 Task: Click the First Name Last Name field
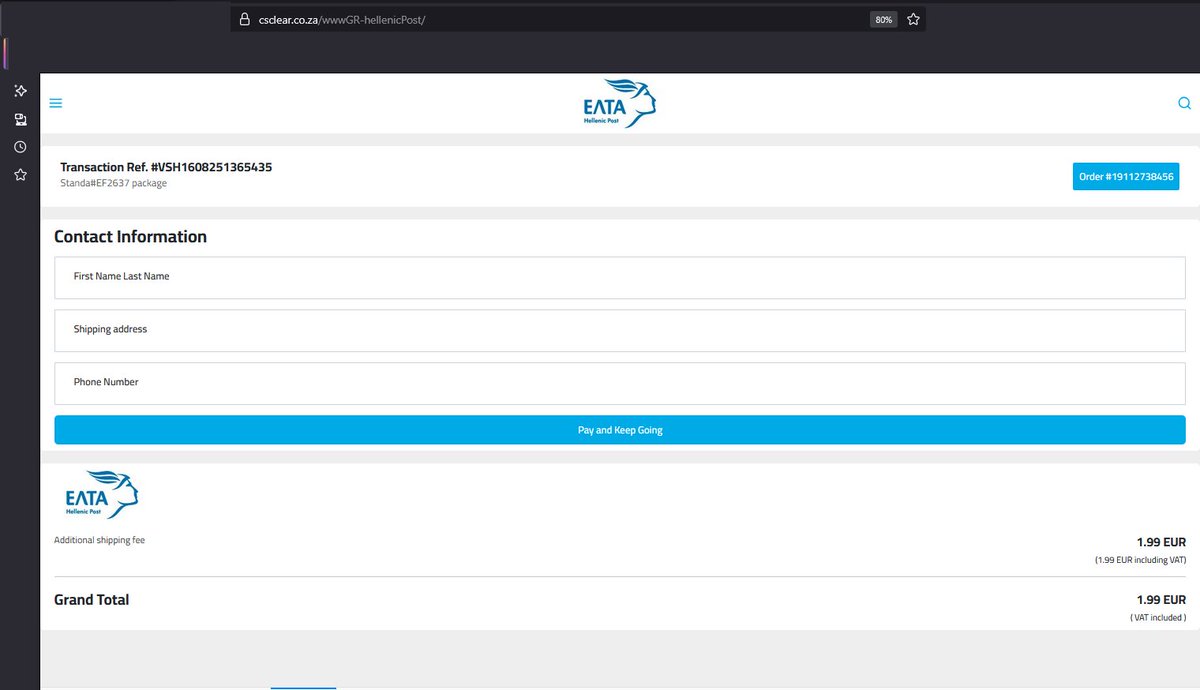tap(620, 277)
